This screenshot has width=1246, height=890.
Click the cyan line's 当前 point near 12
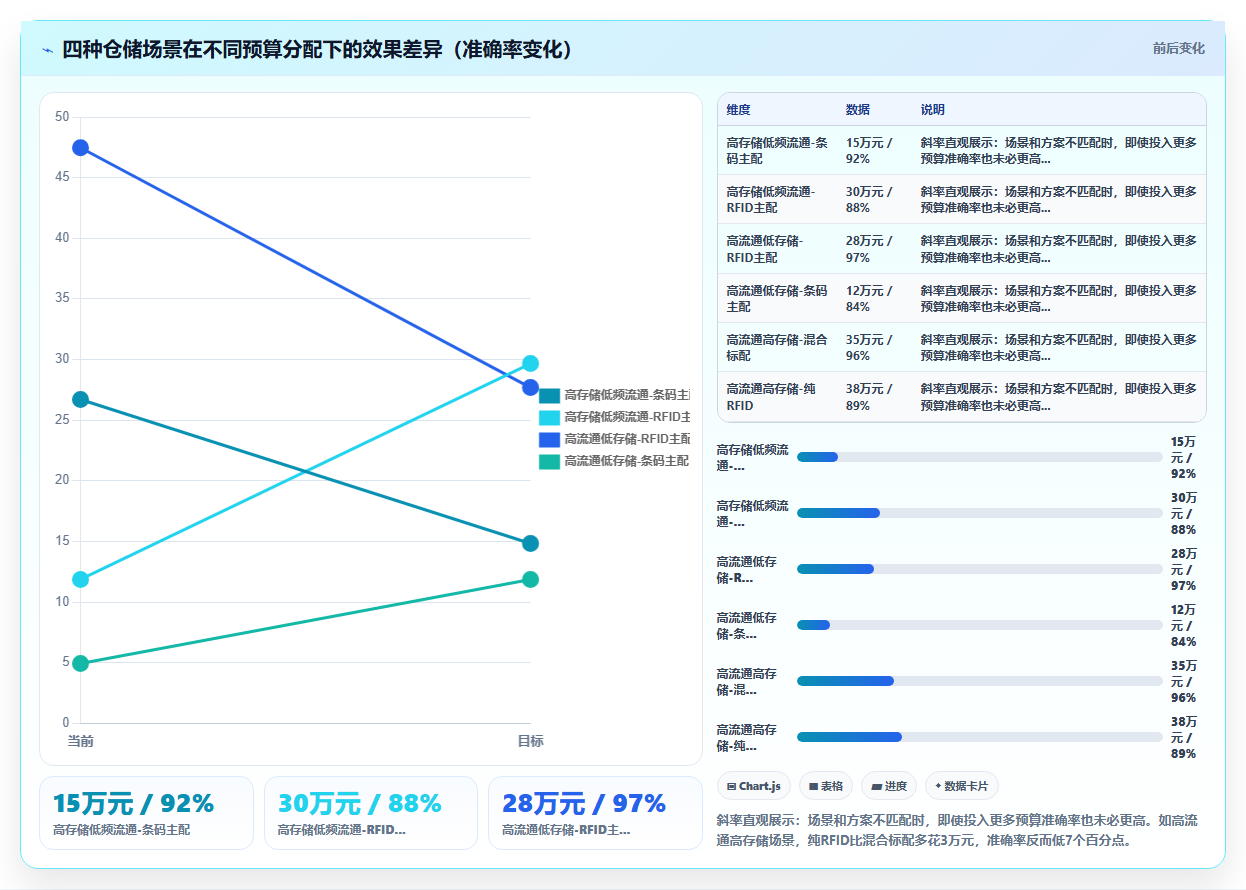[80, 579]
